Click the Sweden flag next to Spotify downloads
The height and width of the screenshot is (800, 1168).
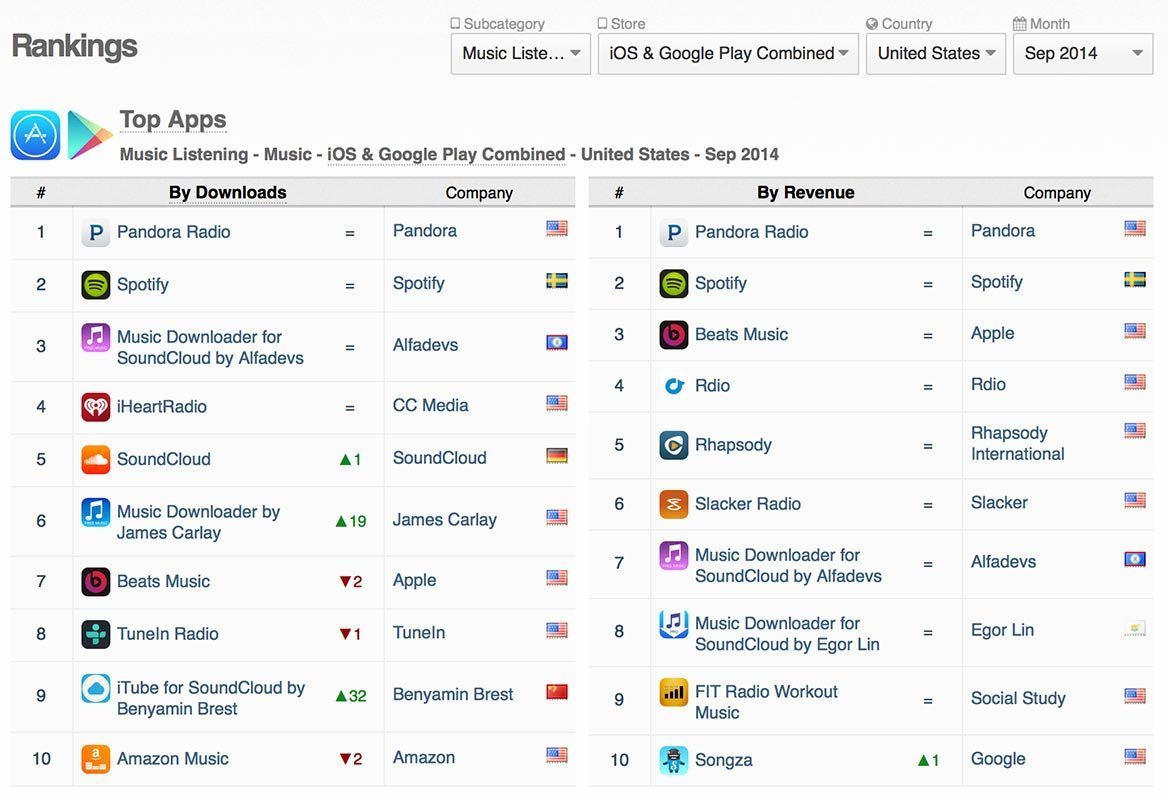pos(557,282)
